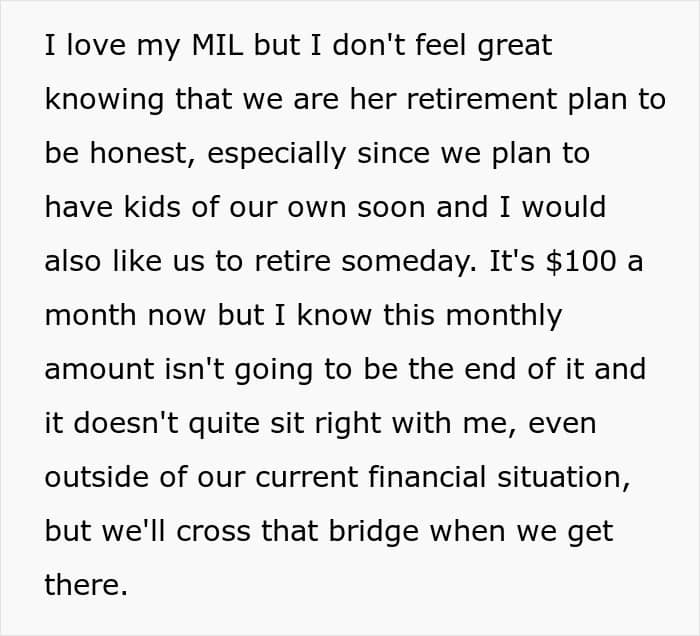Click the word "someday." in the text
This screenshot has height=636, width=700.
(409, 261)
